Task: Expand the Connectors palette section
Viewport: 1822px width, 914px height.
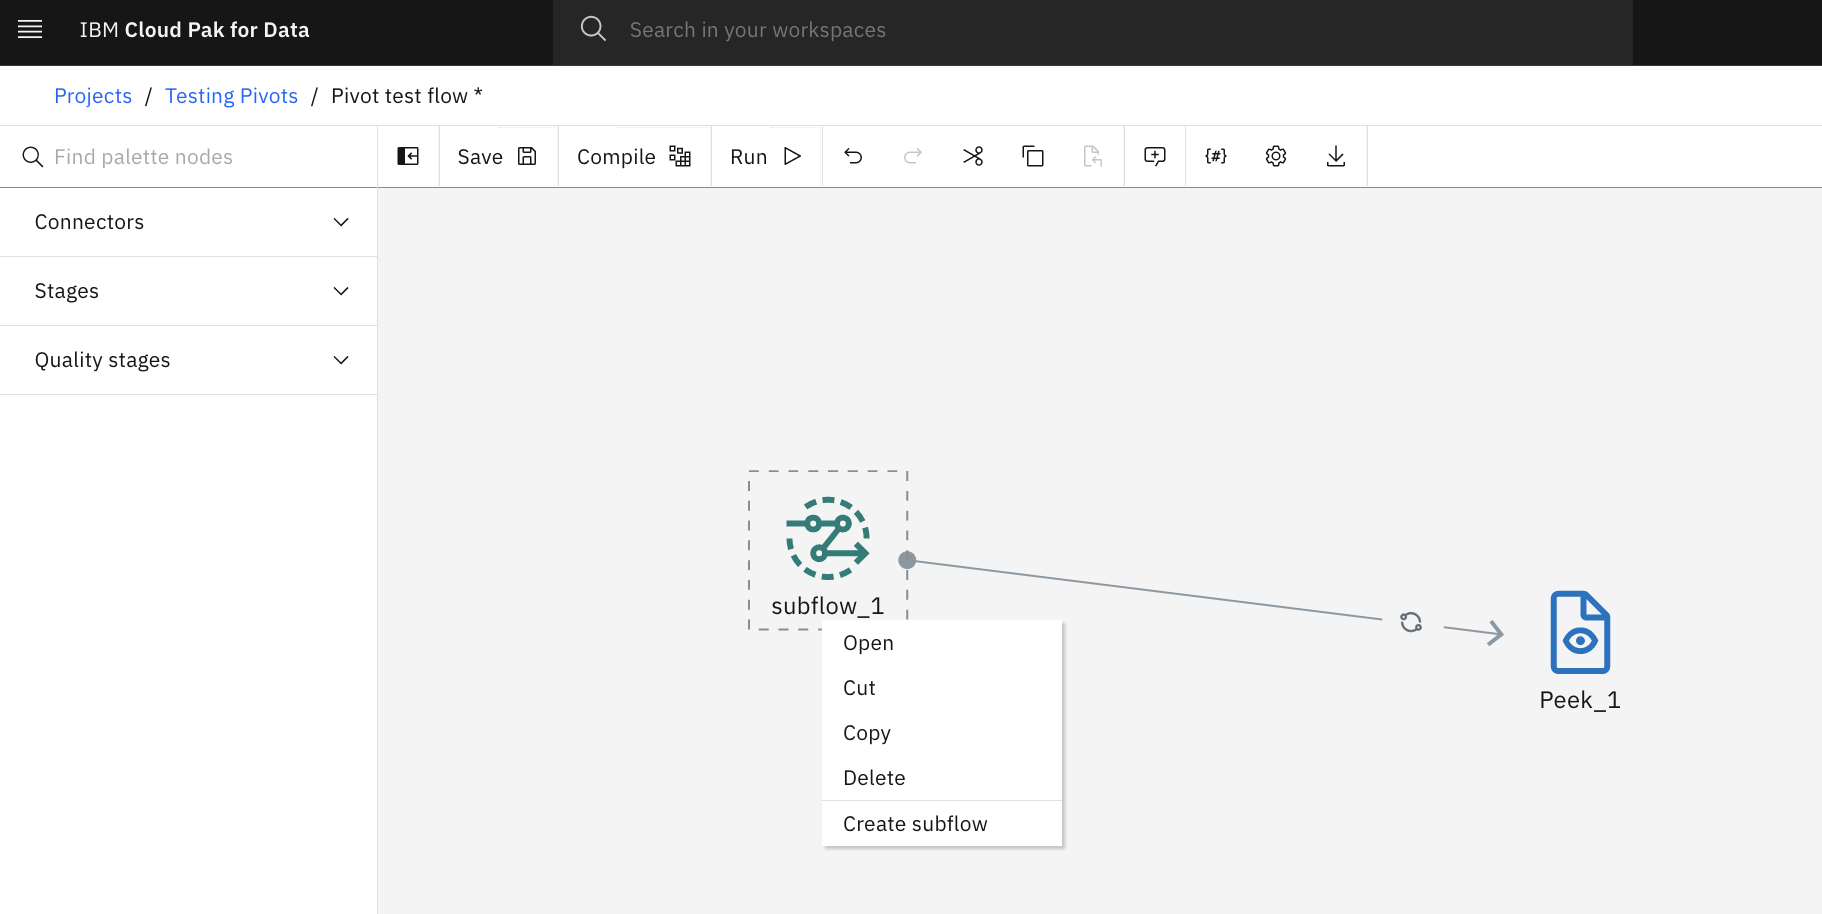Action: (188, 222)
